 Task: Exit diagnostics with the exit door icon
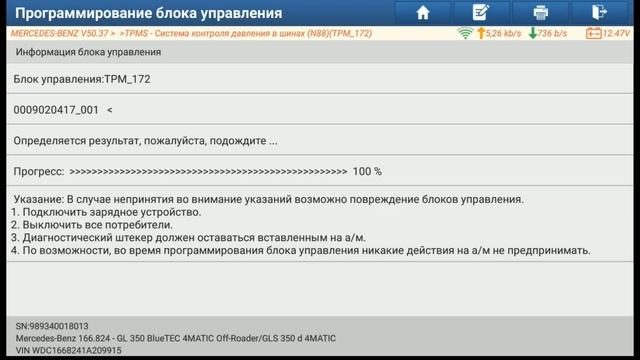point(599,13)
